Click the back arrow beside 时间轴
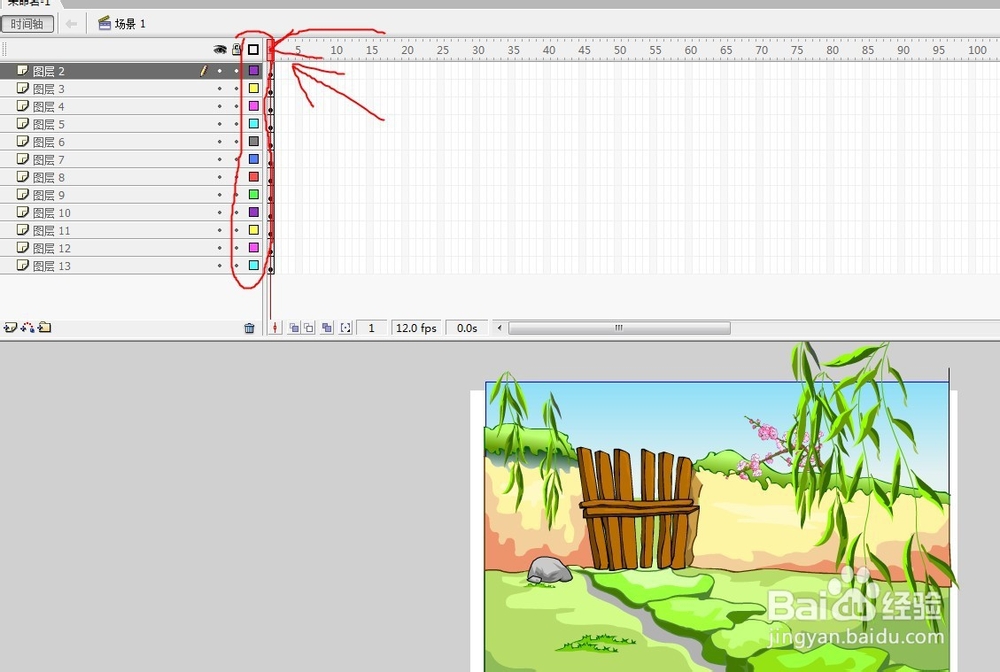Viewport: 1000px width, 672px height. pos(71,24)
